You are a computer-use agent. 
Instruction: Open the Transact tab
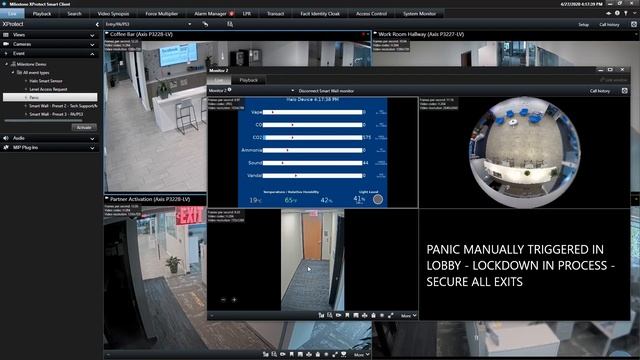(x=276, y=13)
